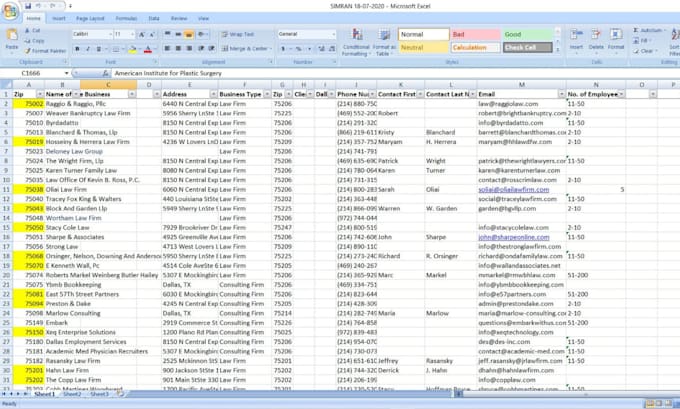Image resolution: width=680 pixels, height=409 pixels.
Task: Pick the red Font Color button
Action: (x=147, y=49)
